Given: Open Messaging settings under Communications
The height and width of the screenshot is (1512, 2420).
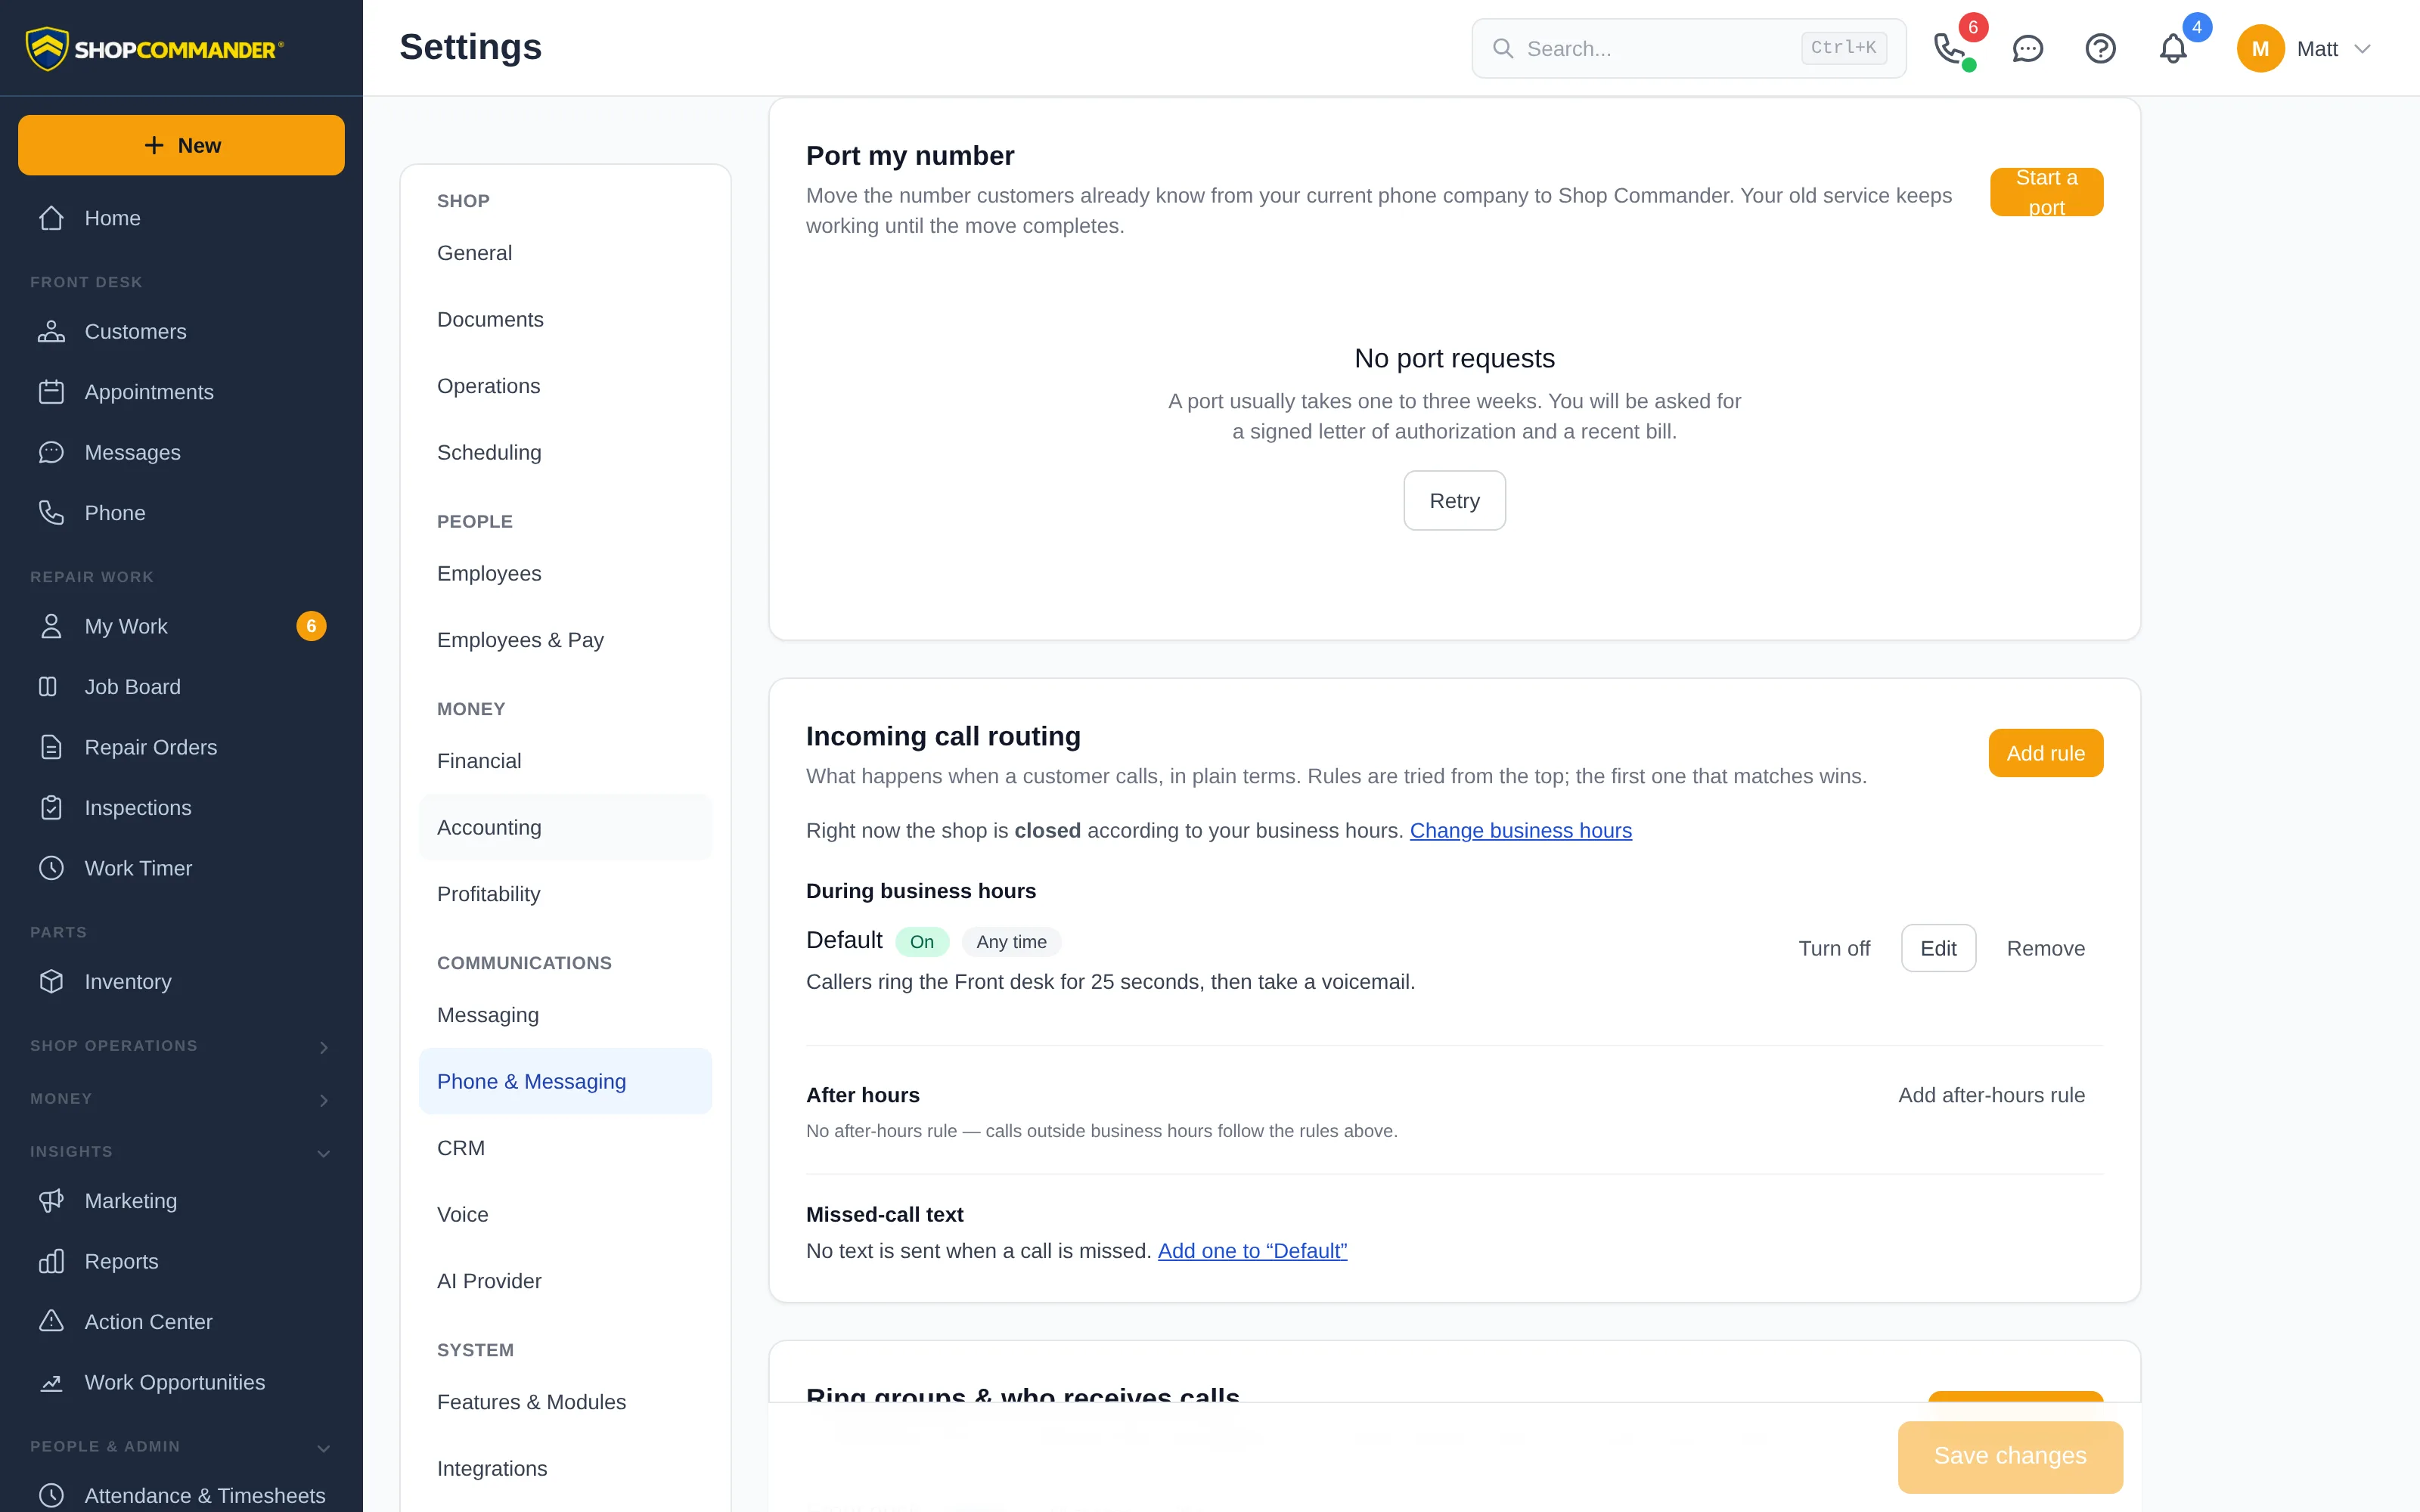Looking at the screenshot, I should pos(565,1015).
